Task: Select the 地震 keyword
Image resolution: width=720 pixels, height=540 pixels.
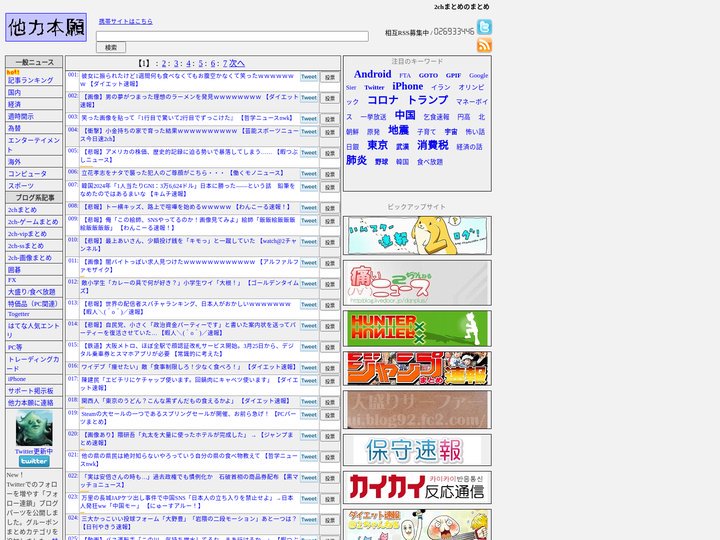Action: point(398,130)
